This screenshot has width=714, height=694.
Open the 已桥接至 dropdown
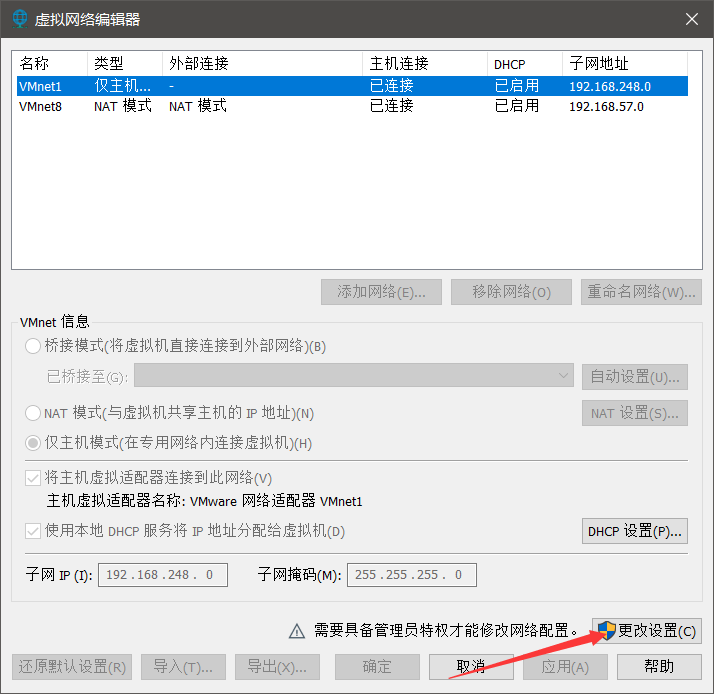[x=354, y=376]
